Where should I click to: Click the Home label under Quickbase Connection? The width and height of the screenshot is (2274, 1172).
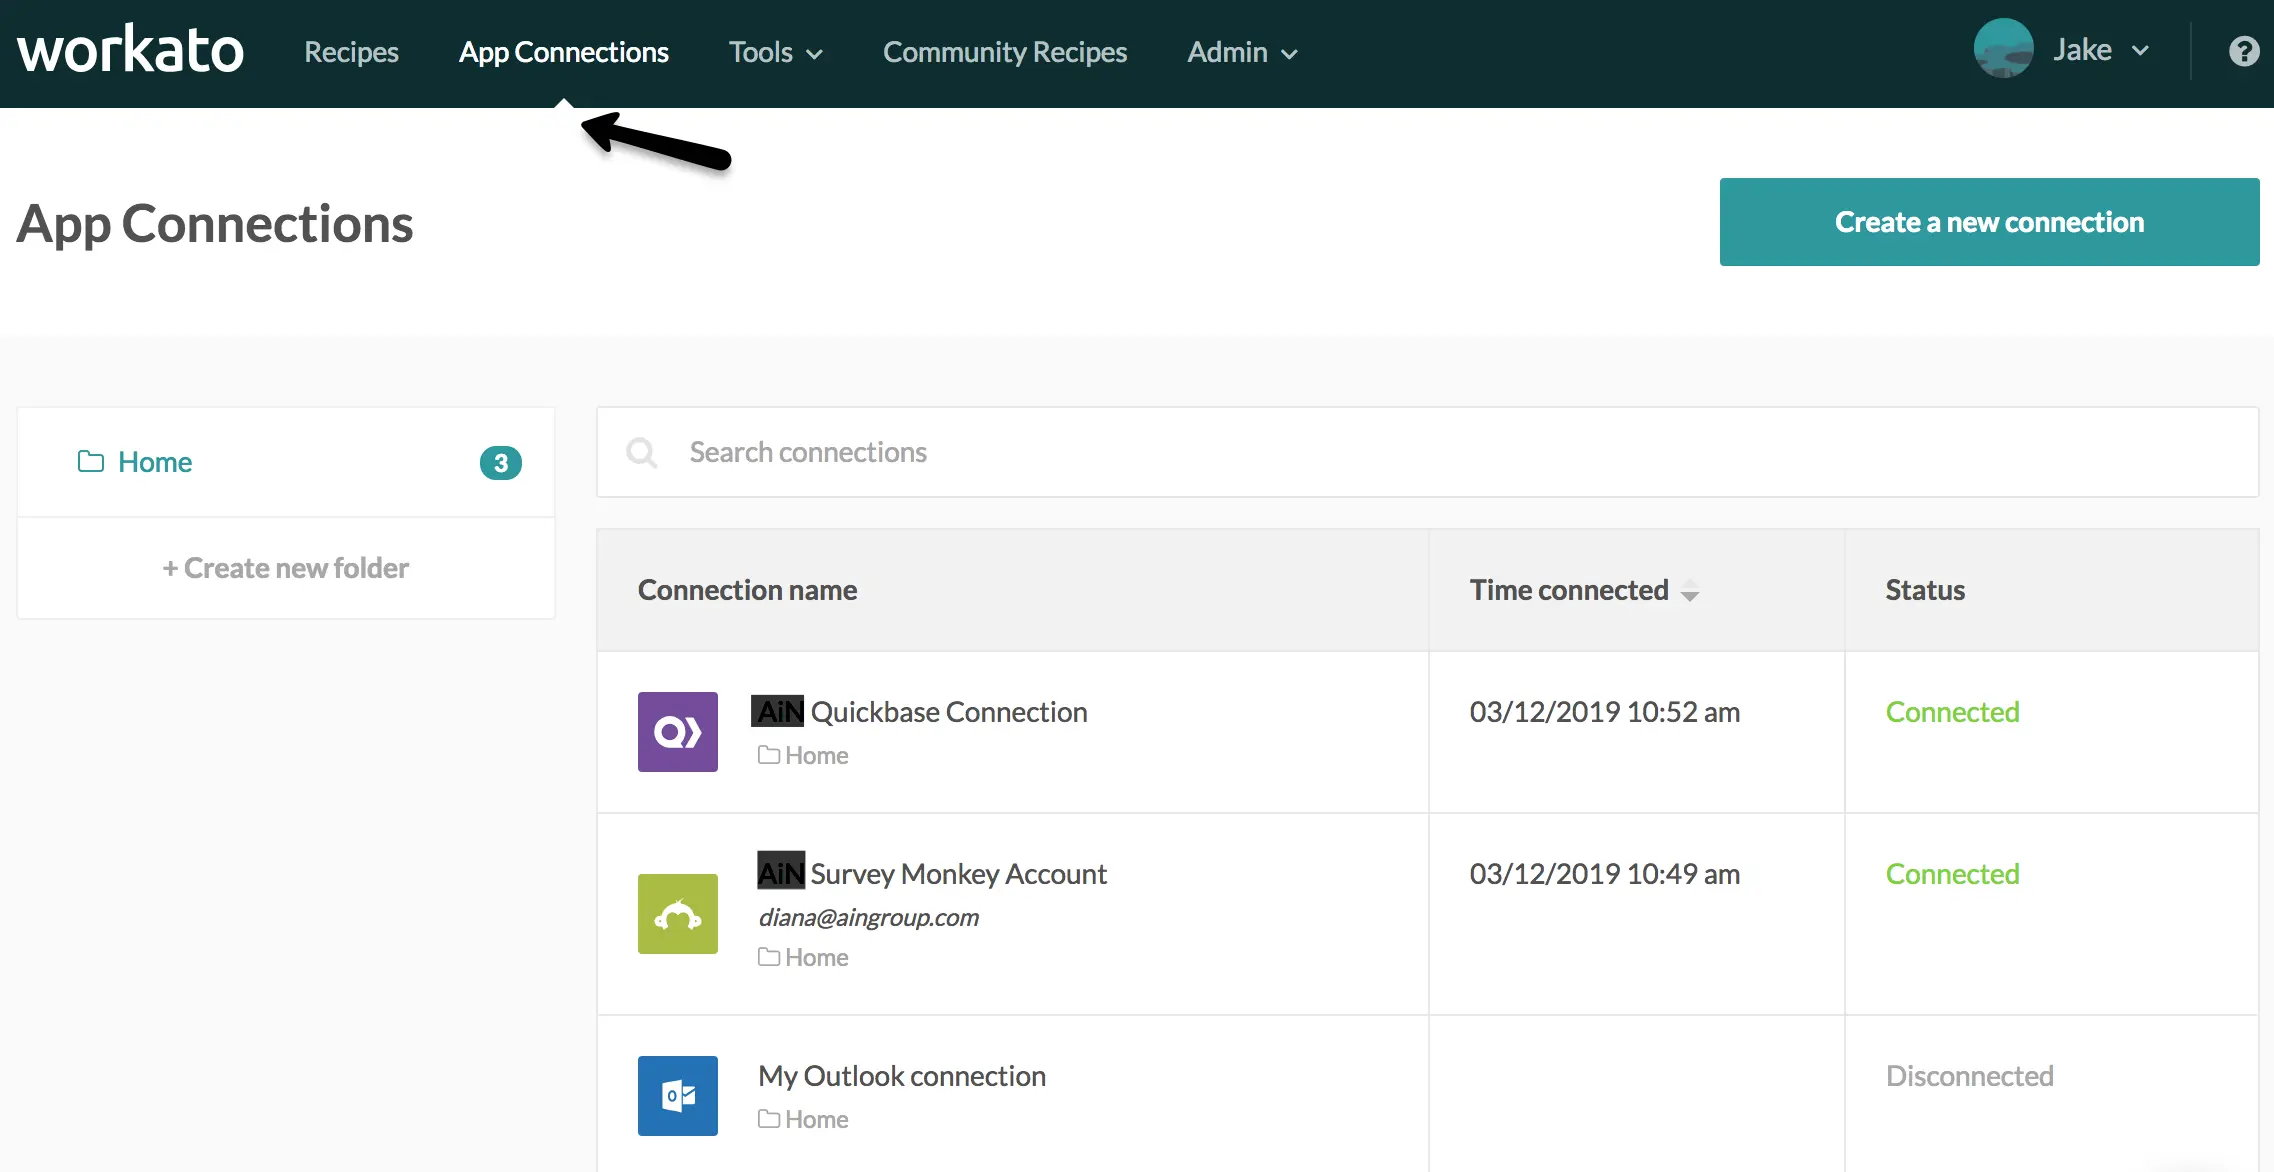point(817,756)
